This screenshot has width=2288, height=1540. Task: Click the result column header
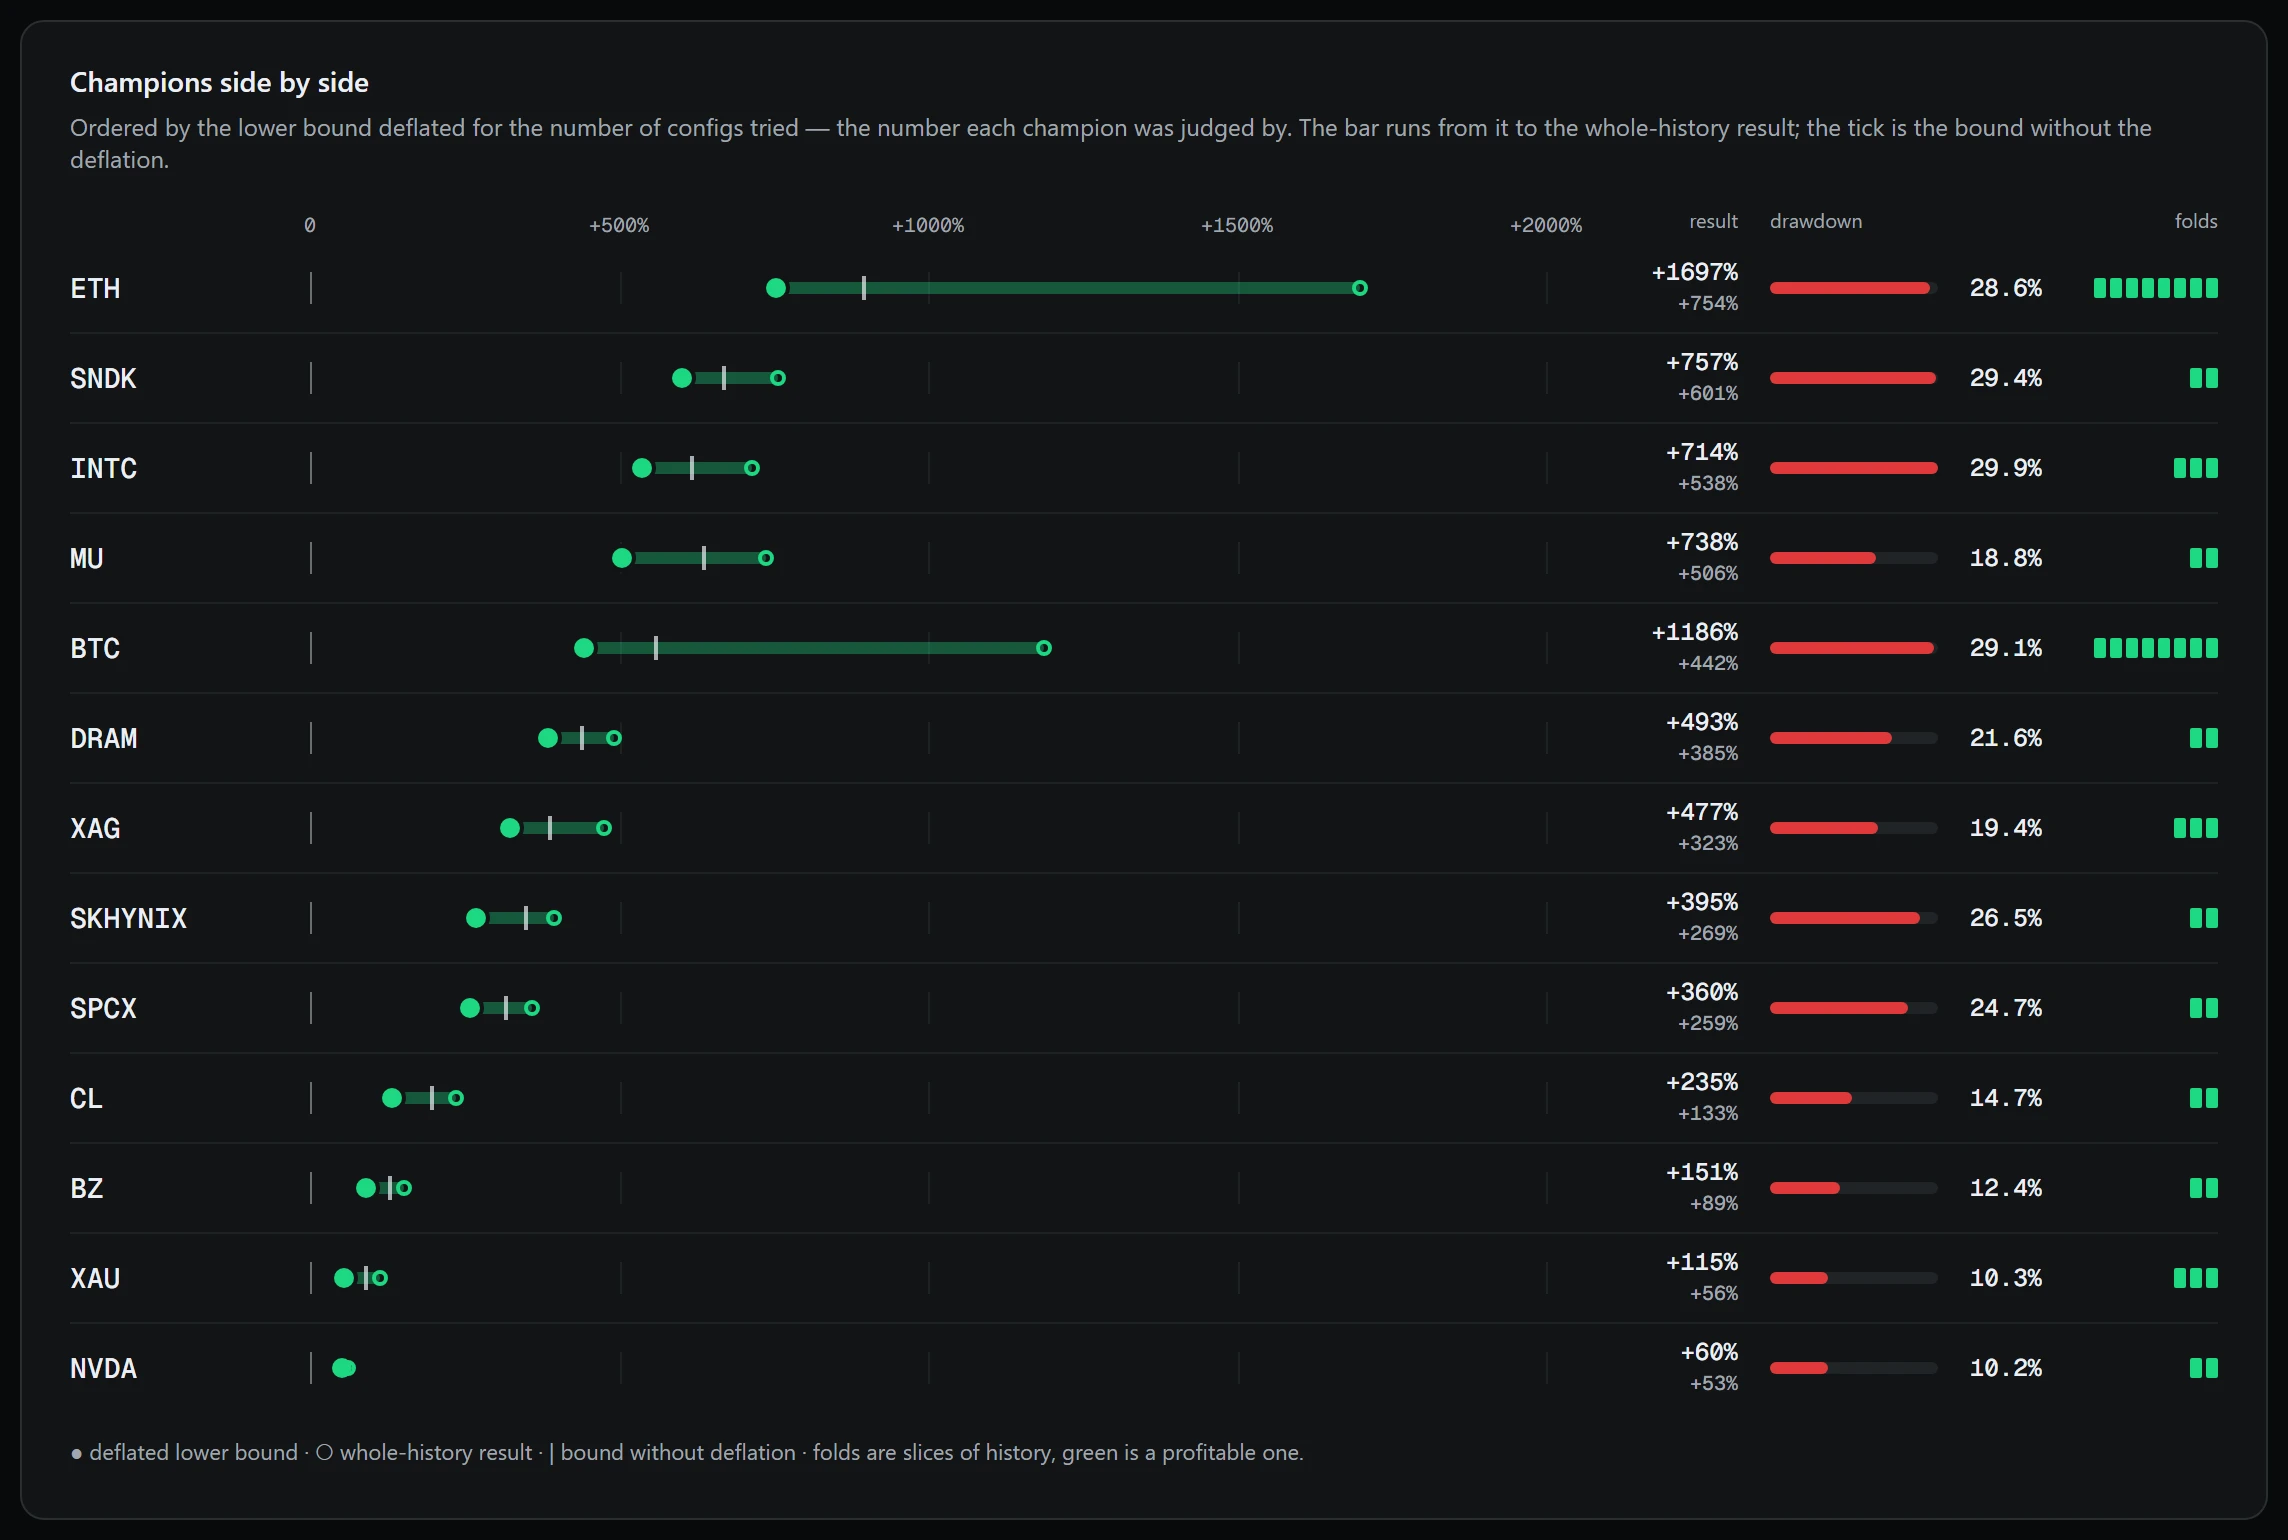coord(1714,221)
